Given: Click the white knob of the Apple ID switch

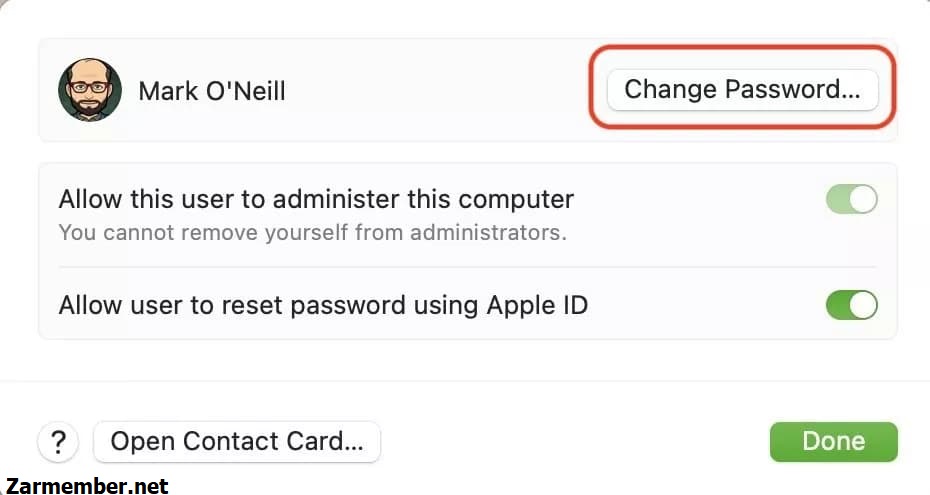Looking at the screenshot, I should coord(863,305).
